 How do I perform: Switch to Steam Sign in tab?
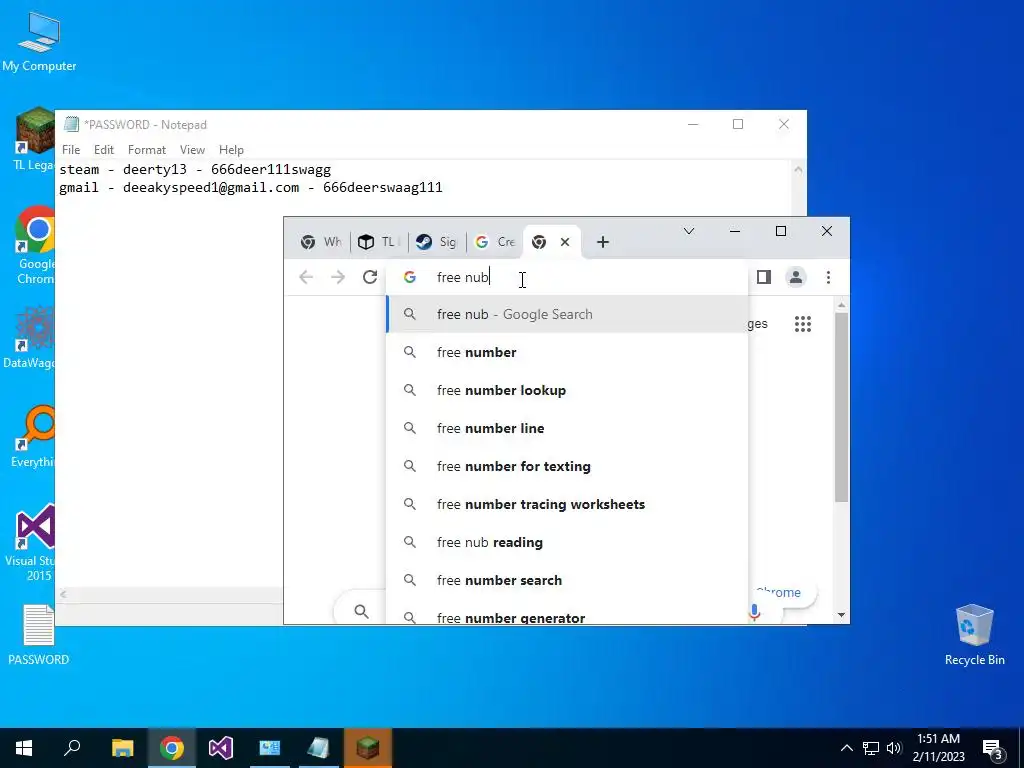437,242
